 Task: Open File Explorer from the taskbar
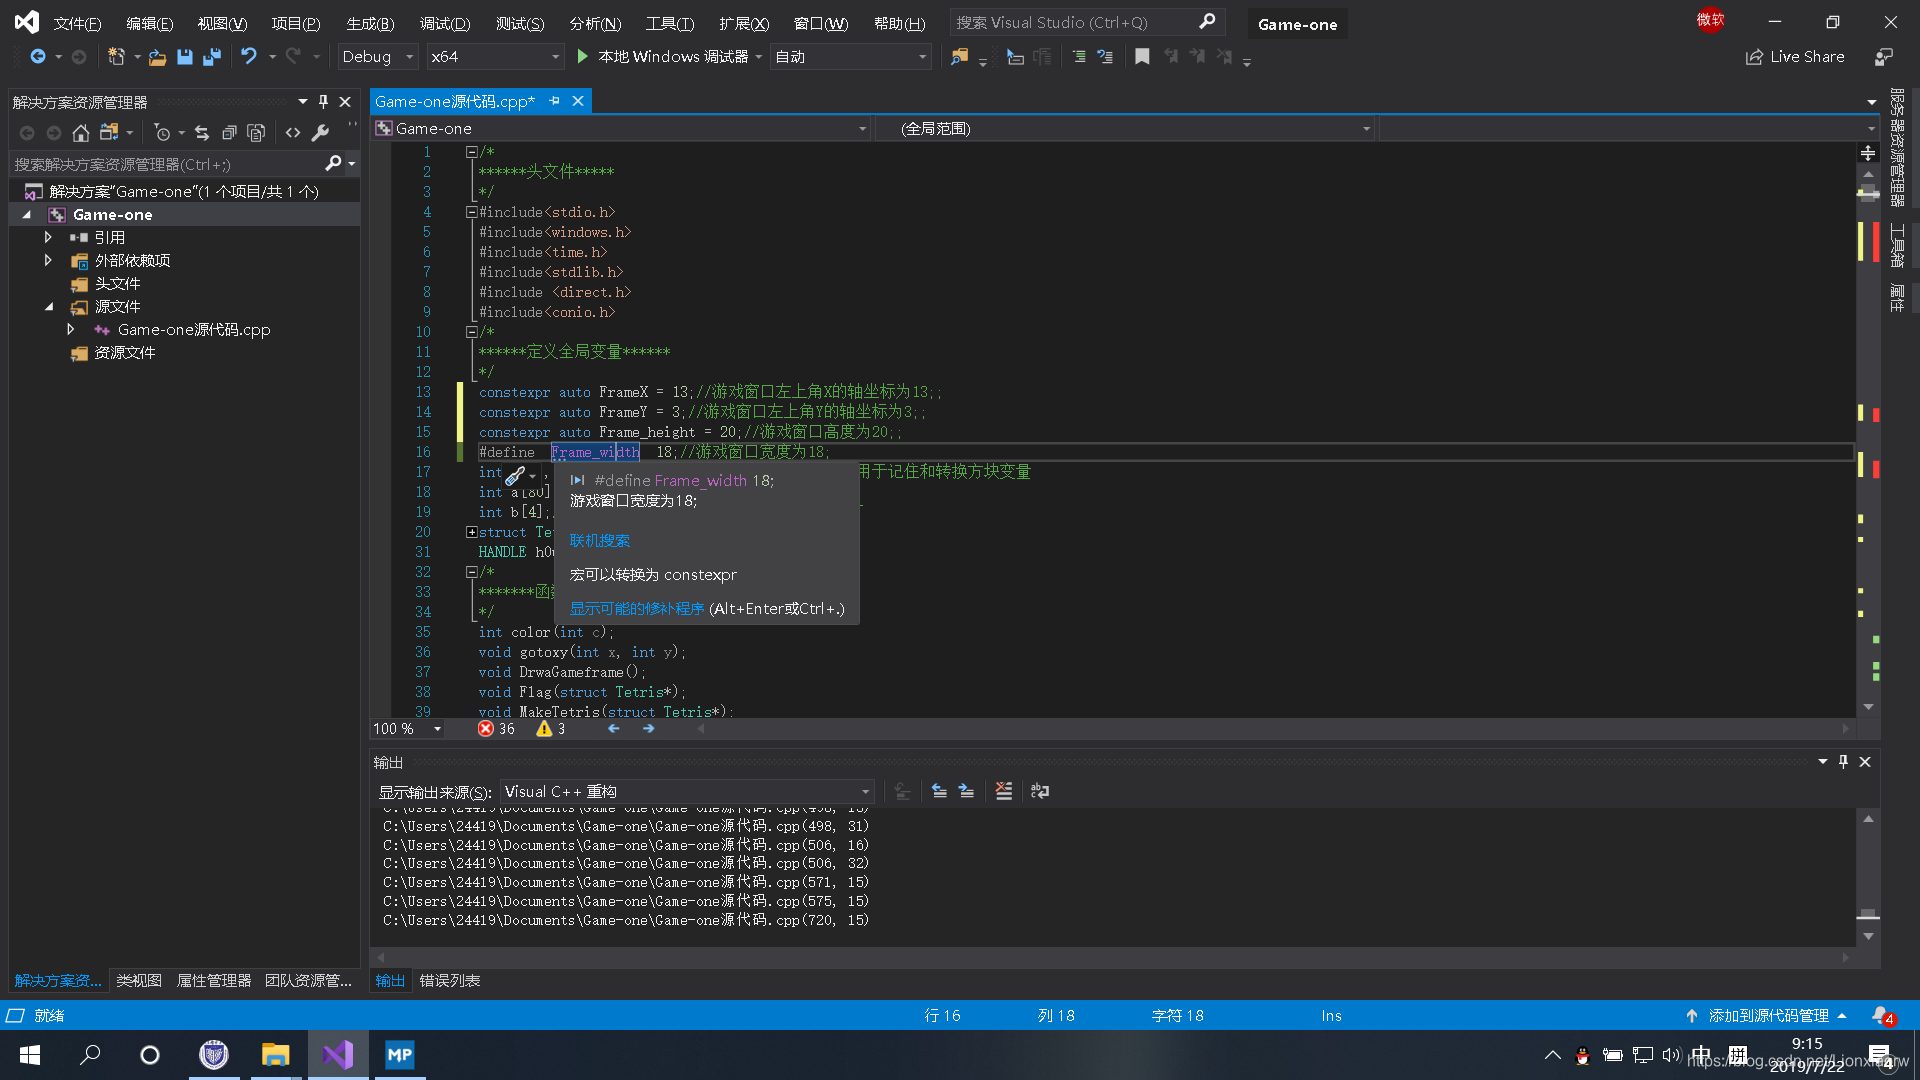click(275, 1055)
